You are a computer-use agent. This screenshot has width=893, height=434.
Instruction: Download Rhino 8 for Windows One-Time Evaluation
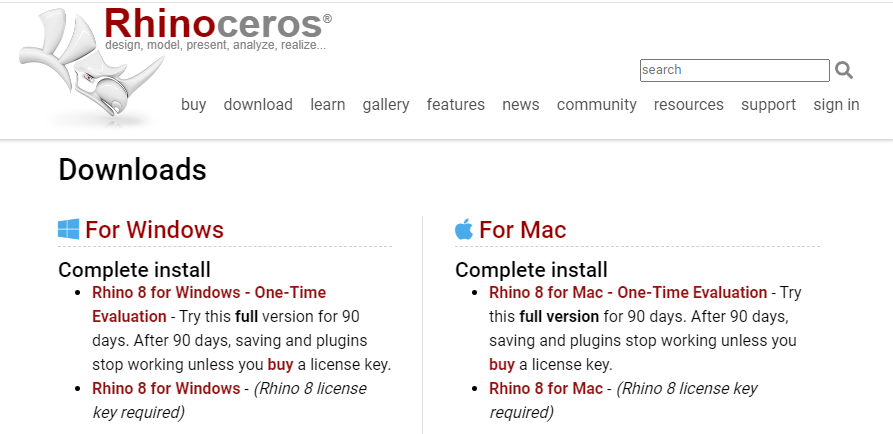(209, 304)
